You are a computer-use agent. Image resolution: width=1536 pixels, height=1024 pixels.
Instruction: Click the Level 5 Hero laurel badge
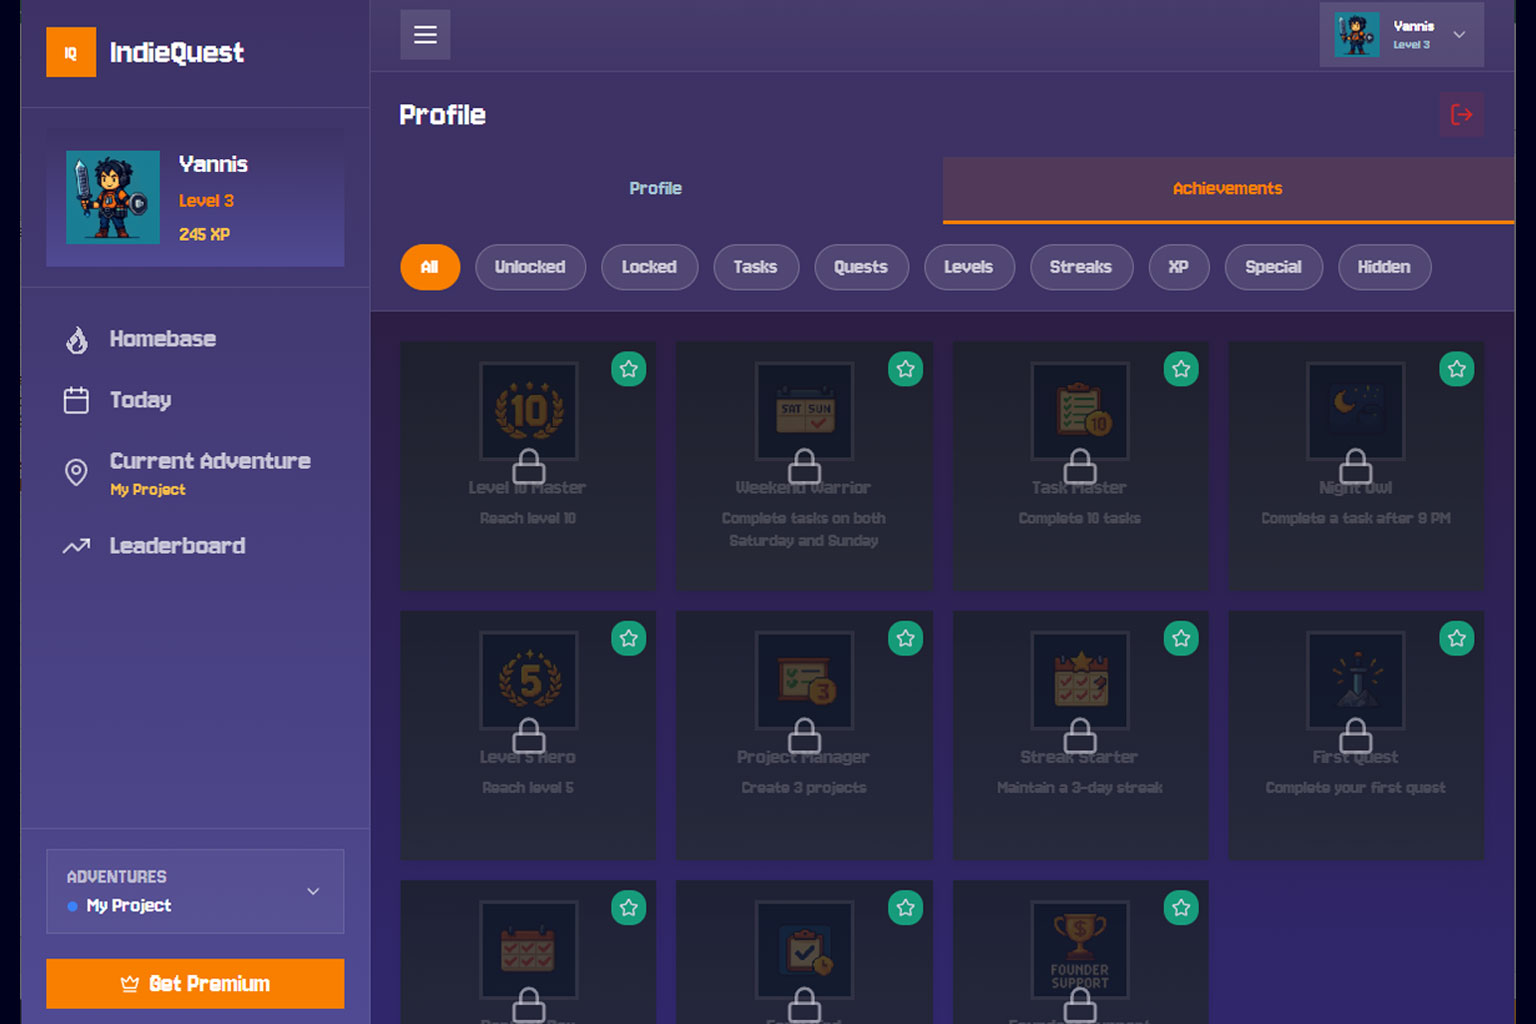[x=528, y=680]
